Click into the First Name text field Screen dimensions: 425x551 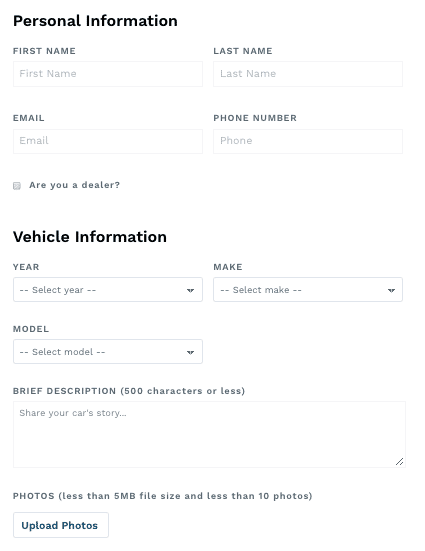point(108,74)
